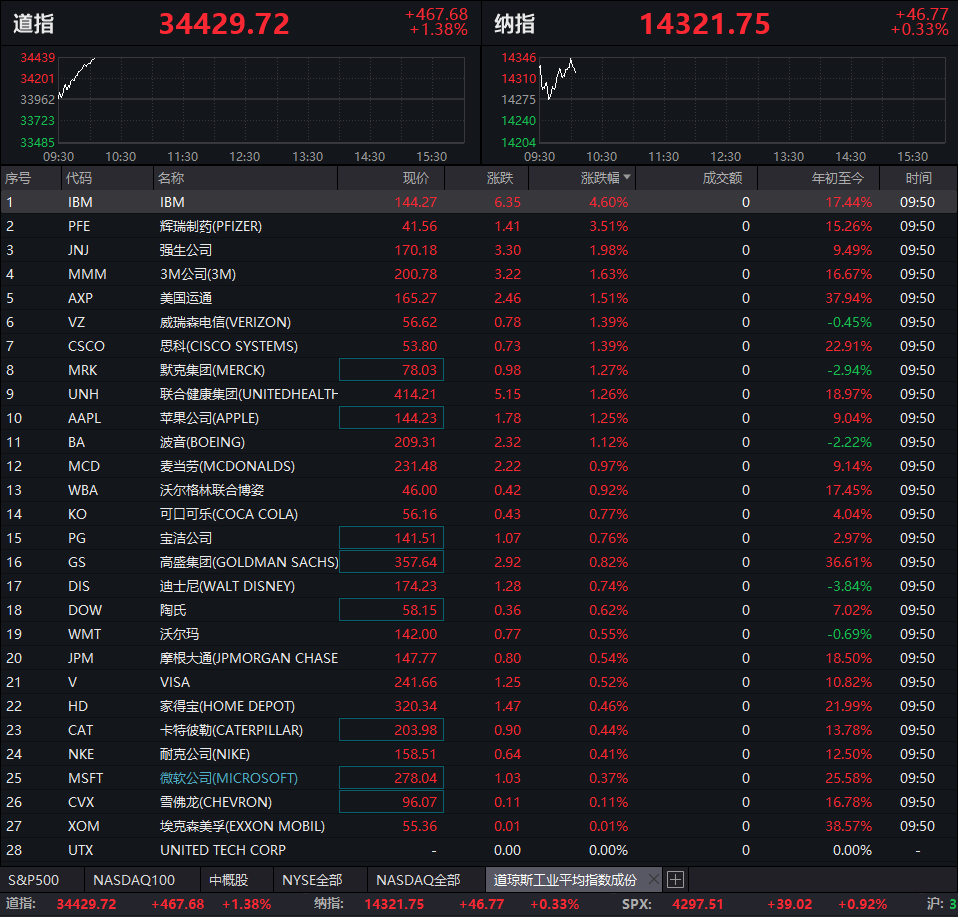Select the 道琼斯工业平均指数成份 tab
This screenshot has width=958, height=917.
point(565,880)
